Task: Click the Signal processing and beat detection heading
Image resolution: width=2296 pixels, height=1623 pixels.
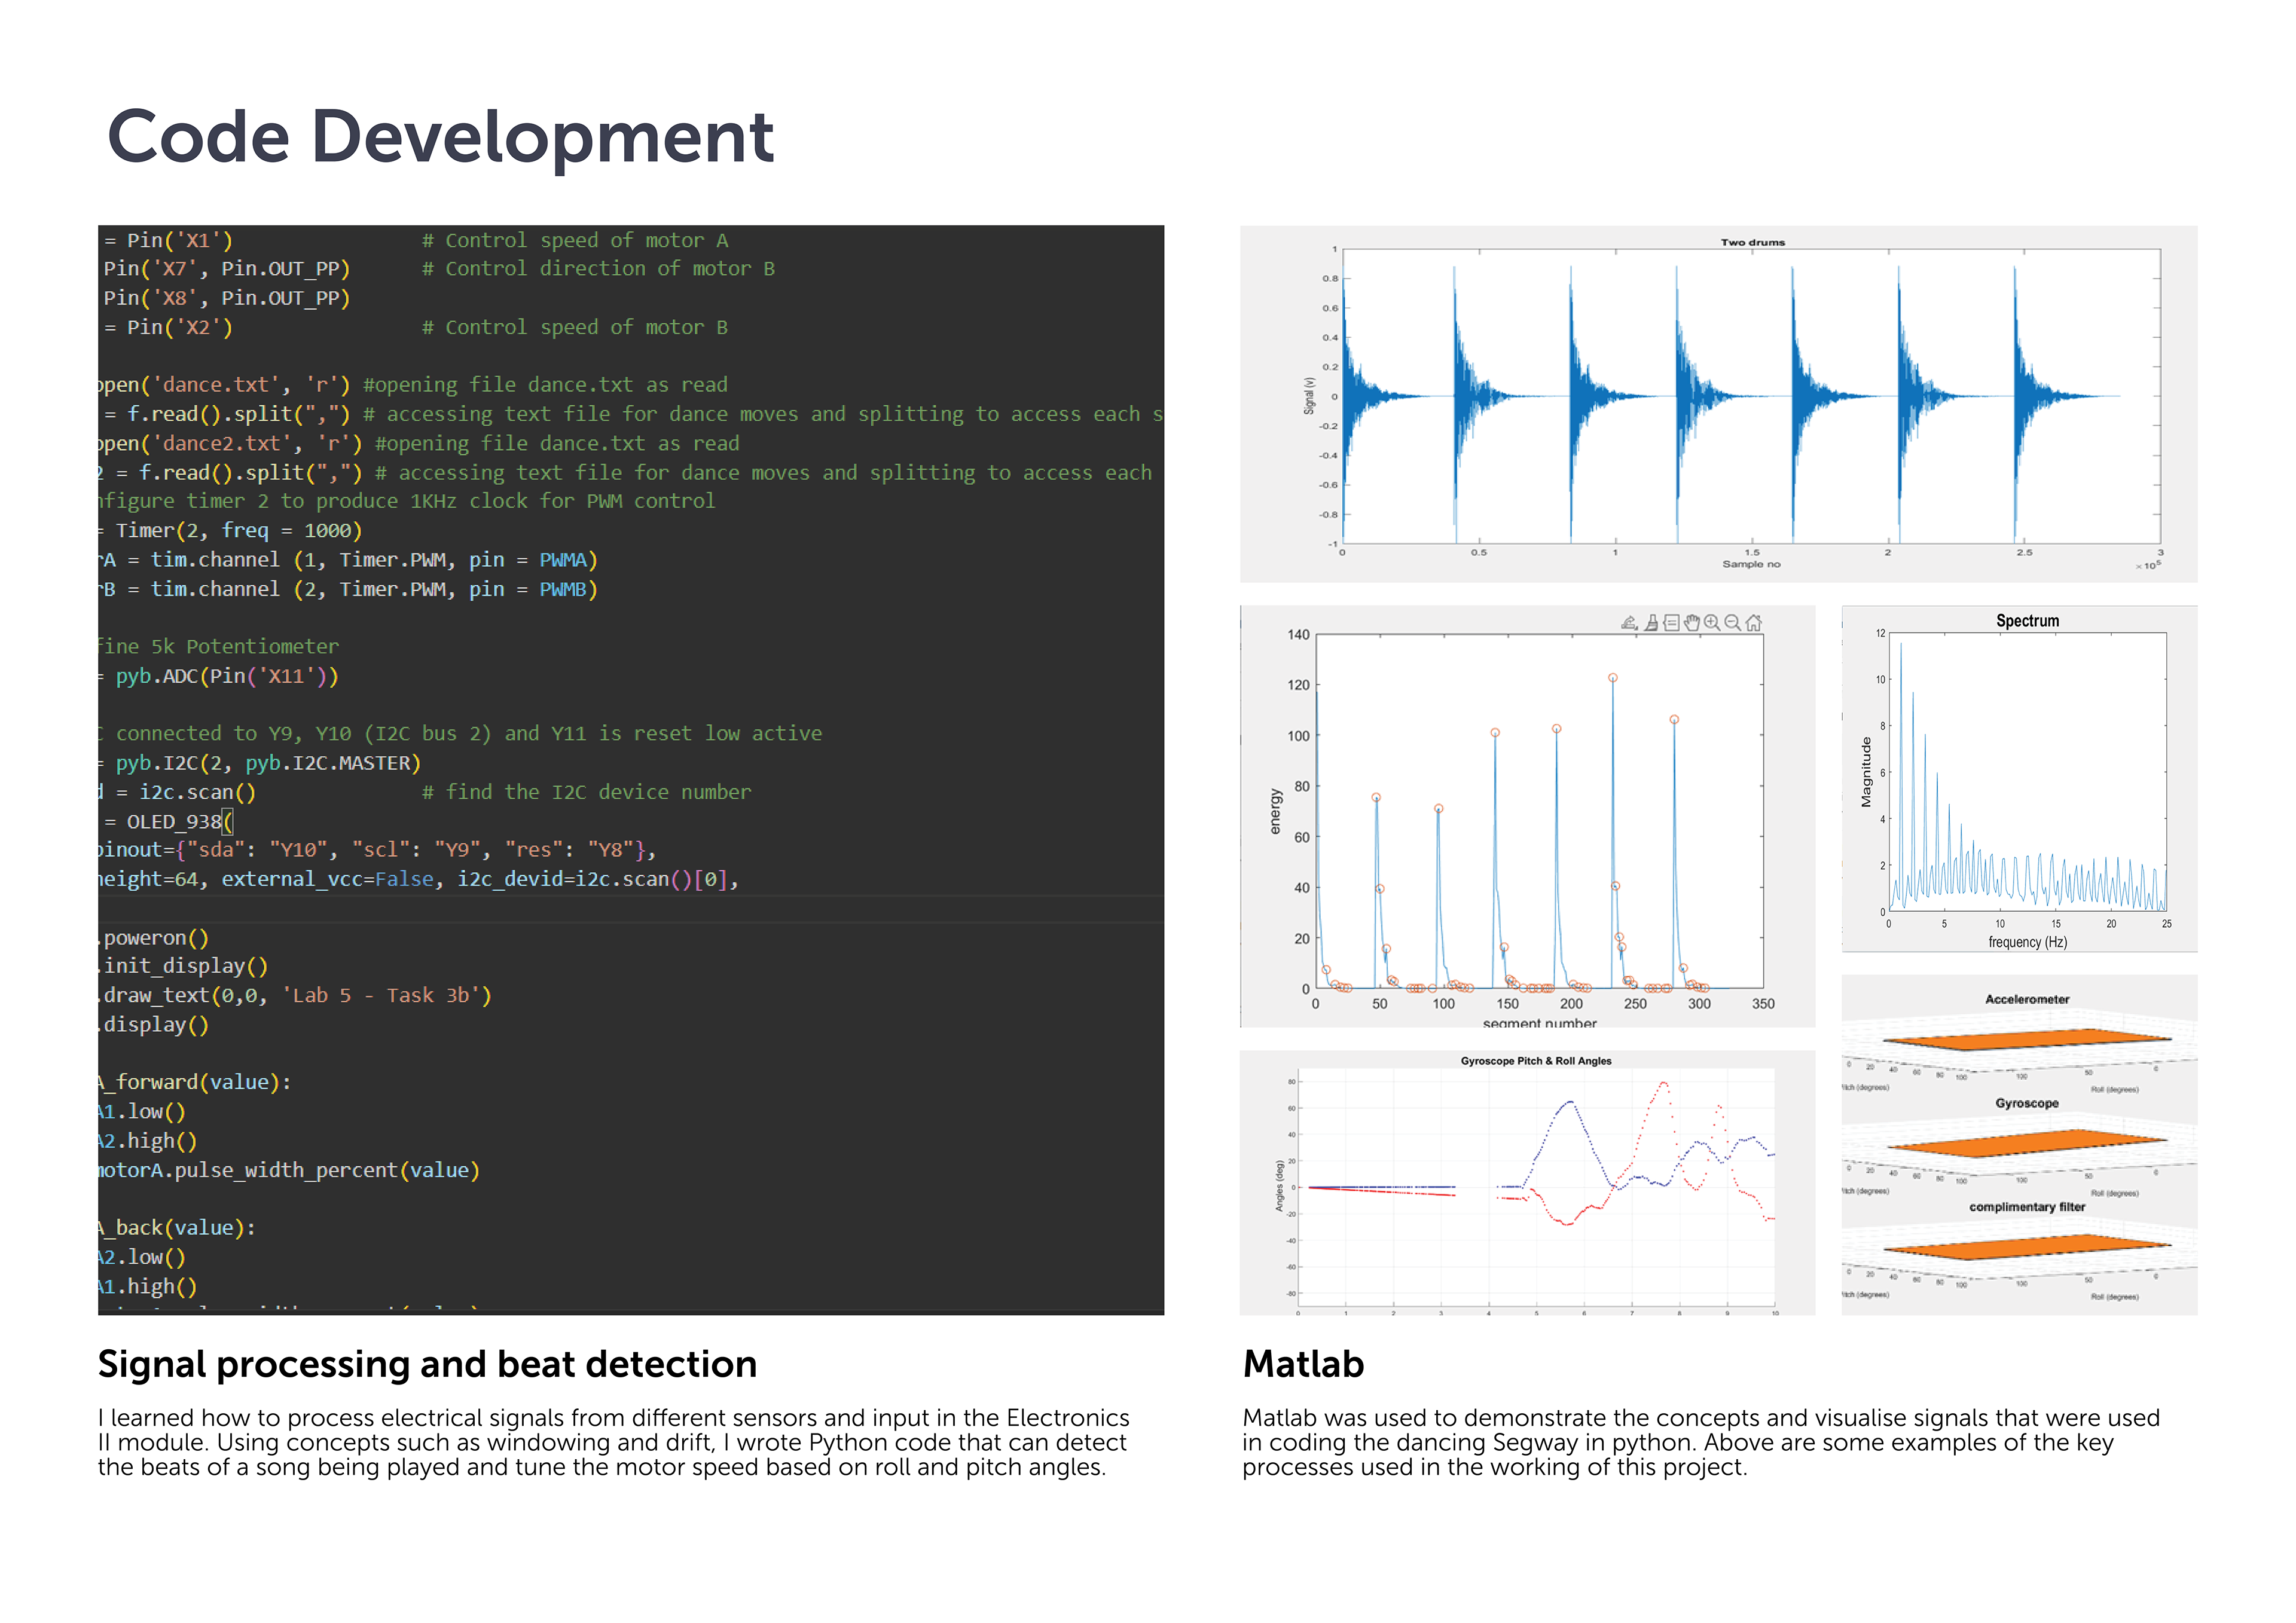Action: click(427, 1364)
